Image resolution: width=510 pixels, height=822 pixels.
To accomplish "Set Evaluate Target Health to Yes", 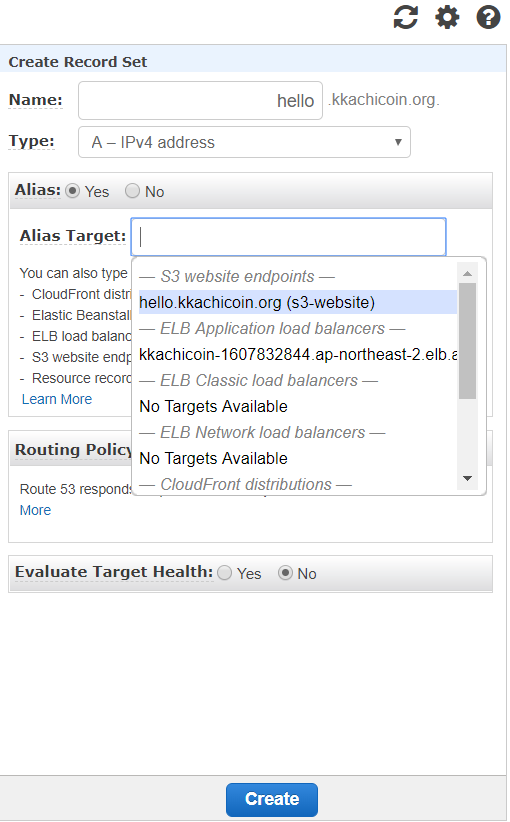I will coord(224,572).
